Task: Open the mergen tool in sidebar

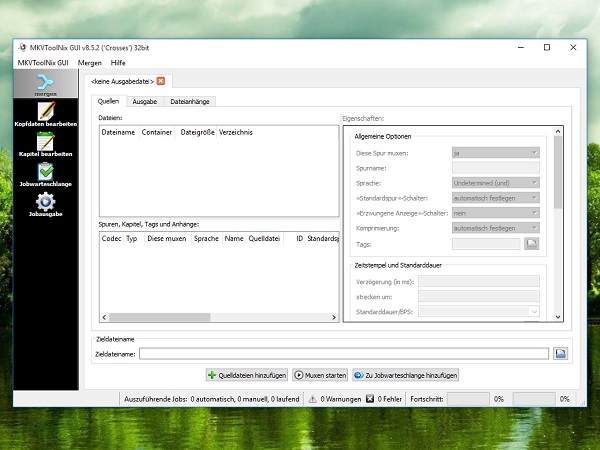Action: [x=45, y=85]
